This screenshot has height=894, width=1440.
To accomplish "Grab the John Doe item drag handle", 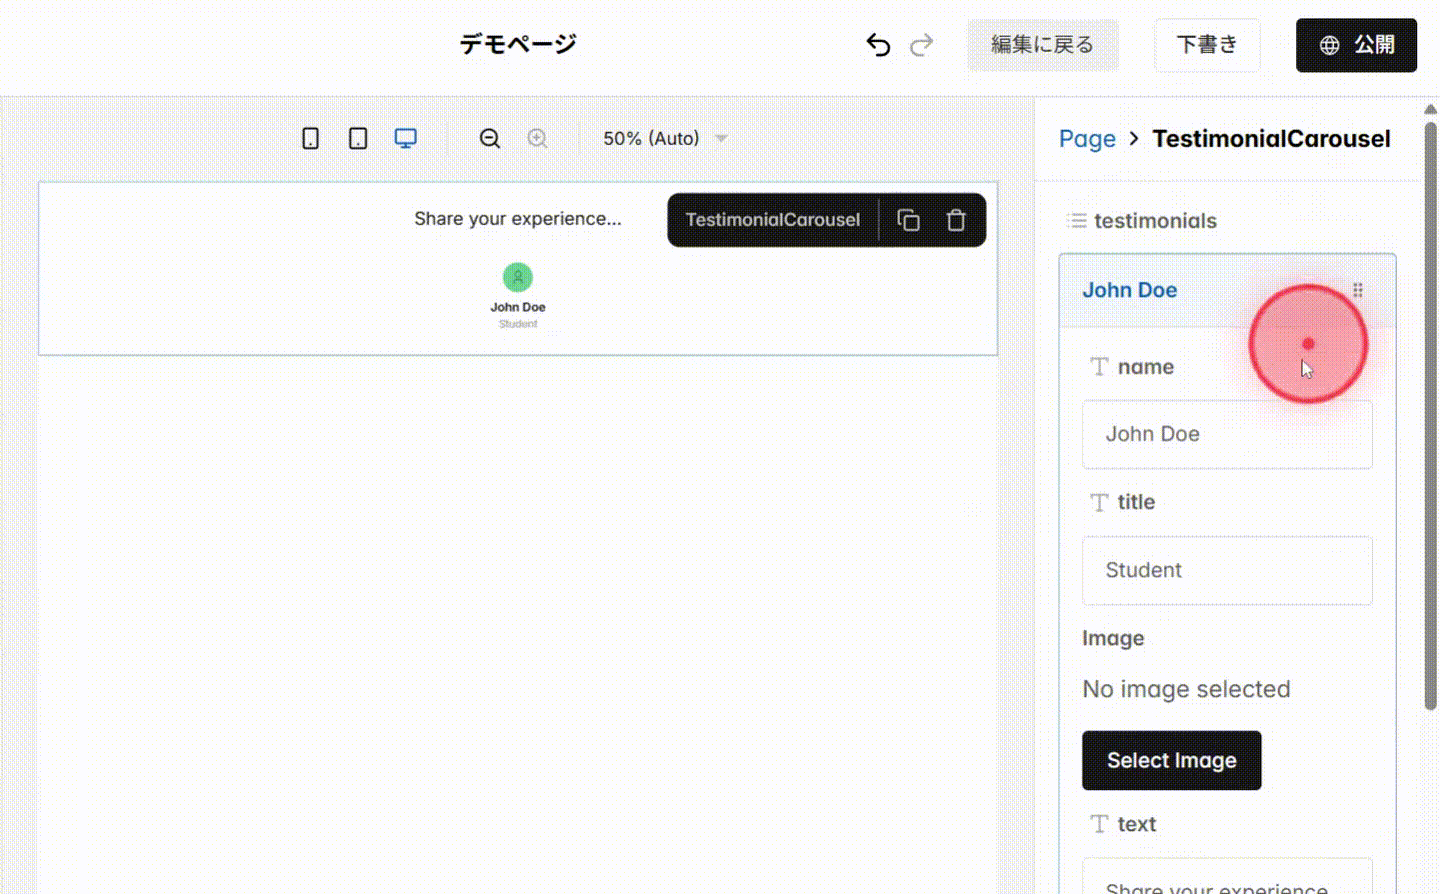I will click(1358, 290).
